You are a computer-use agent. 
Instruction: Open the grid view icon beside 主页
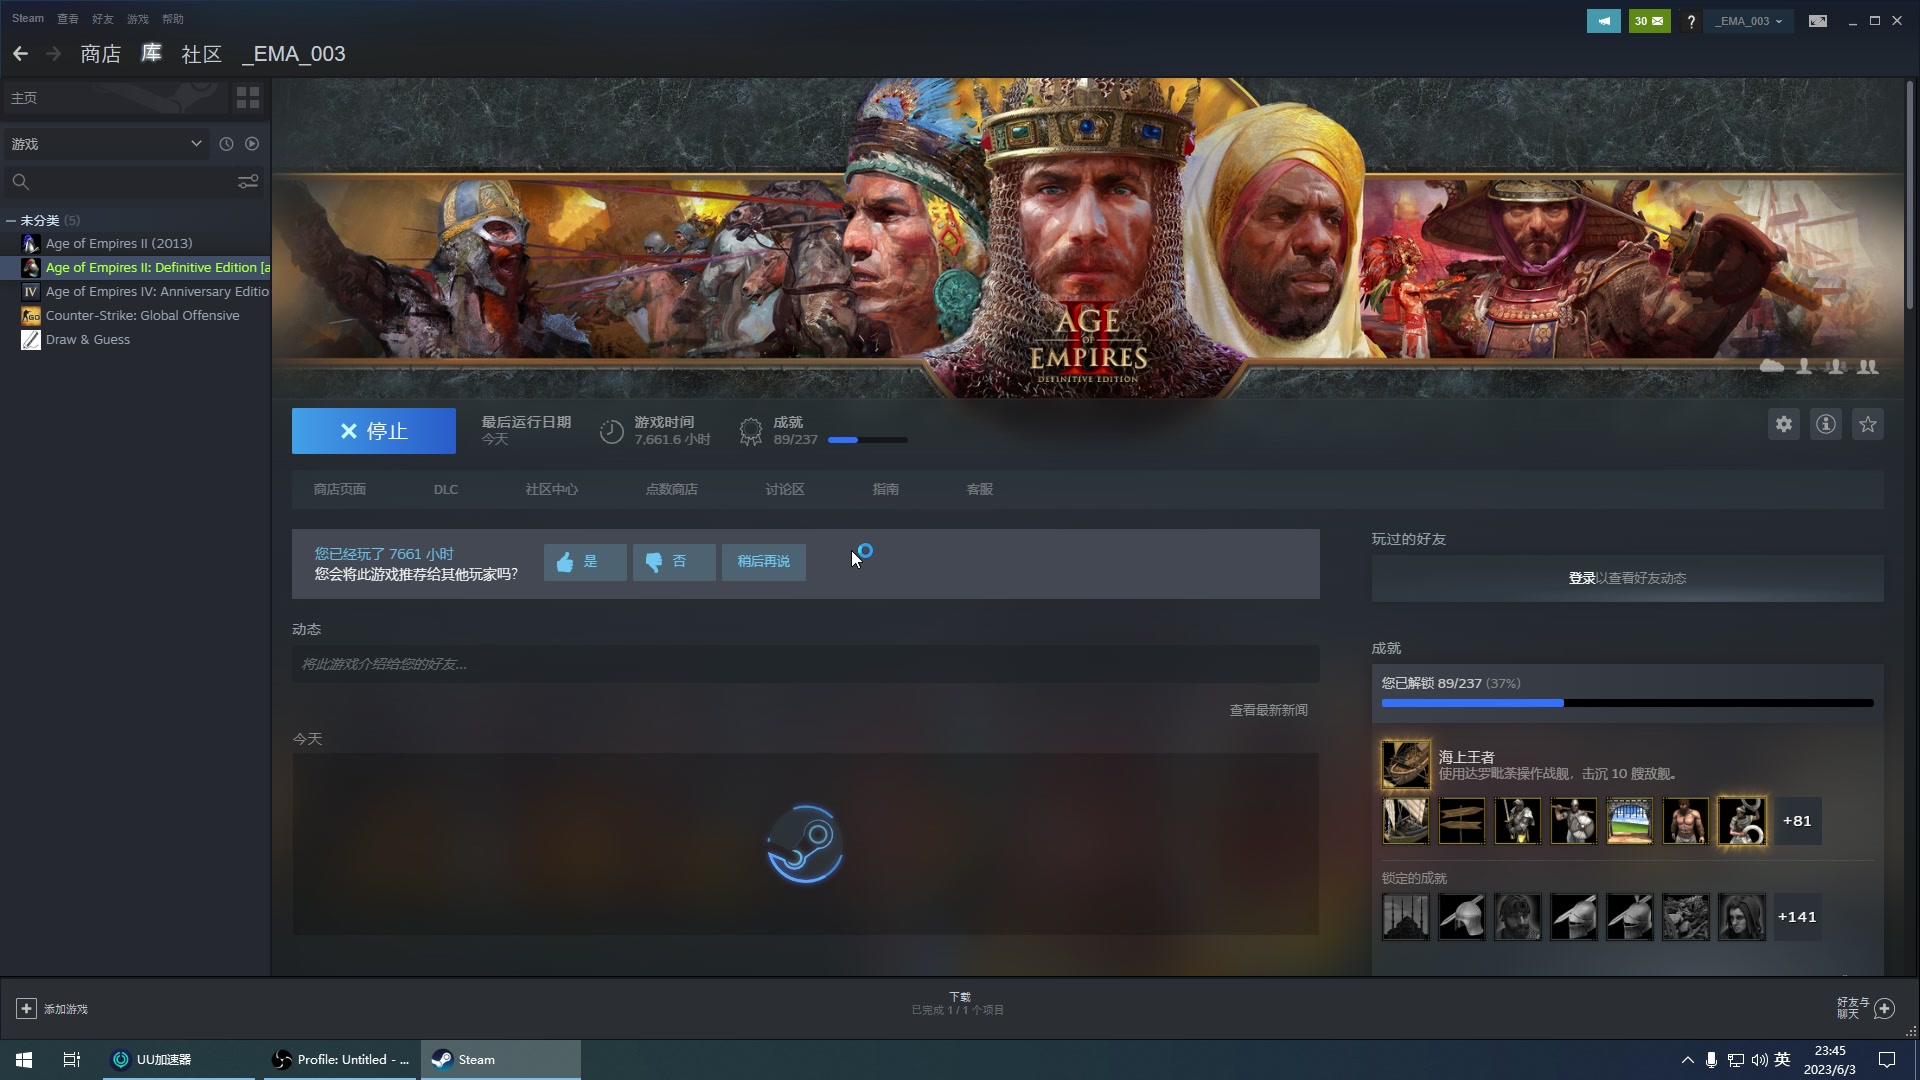click(x=247, y=97)
